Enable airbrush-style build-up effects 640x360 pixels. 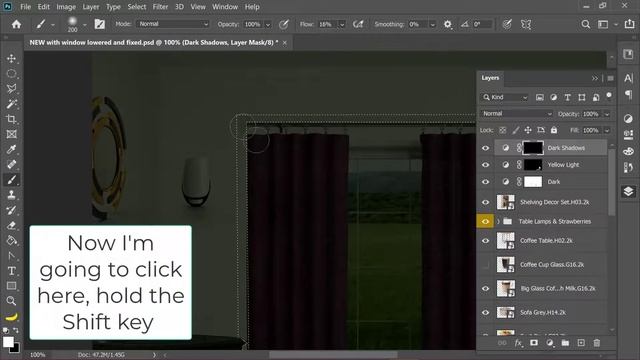pyautogui.click(x=358, y=24)
